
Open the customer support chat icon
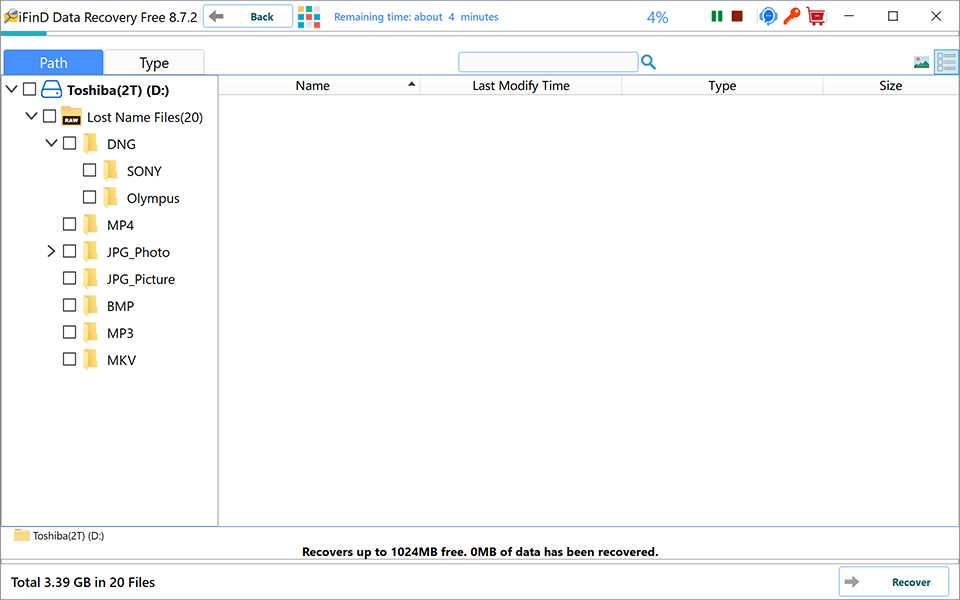pyautogui.click(x=768, y=17)
